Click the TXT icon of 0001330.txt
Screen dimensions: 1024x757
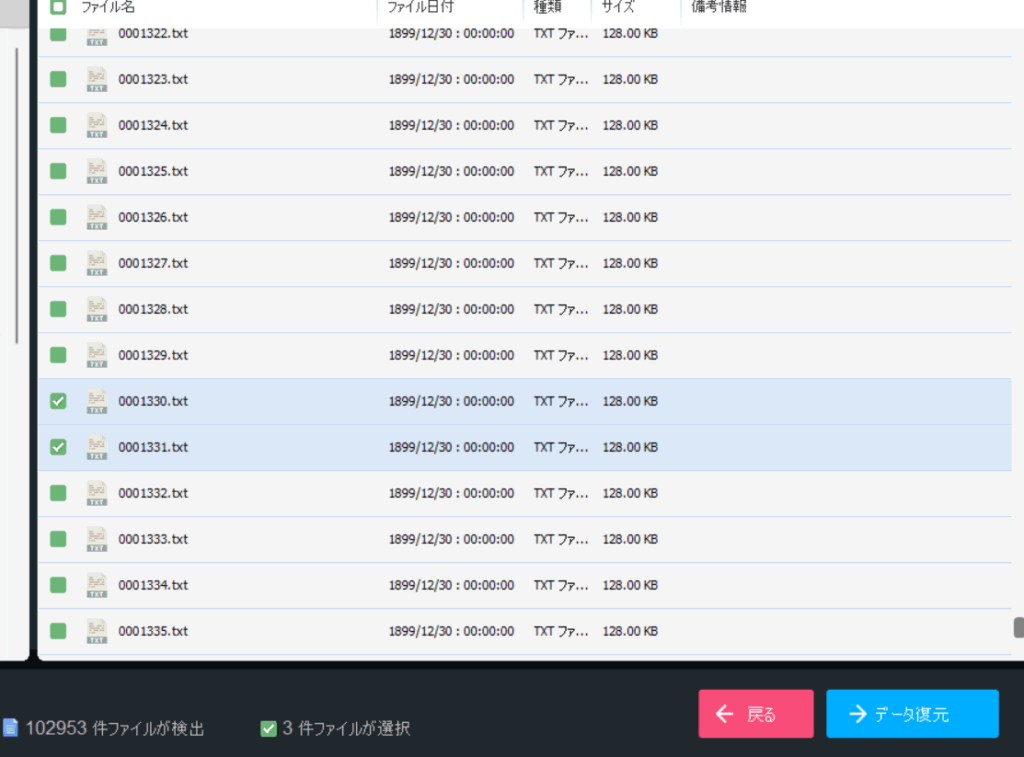pos(96,401)
